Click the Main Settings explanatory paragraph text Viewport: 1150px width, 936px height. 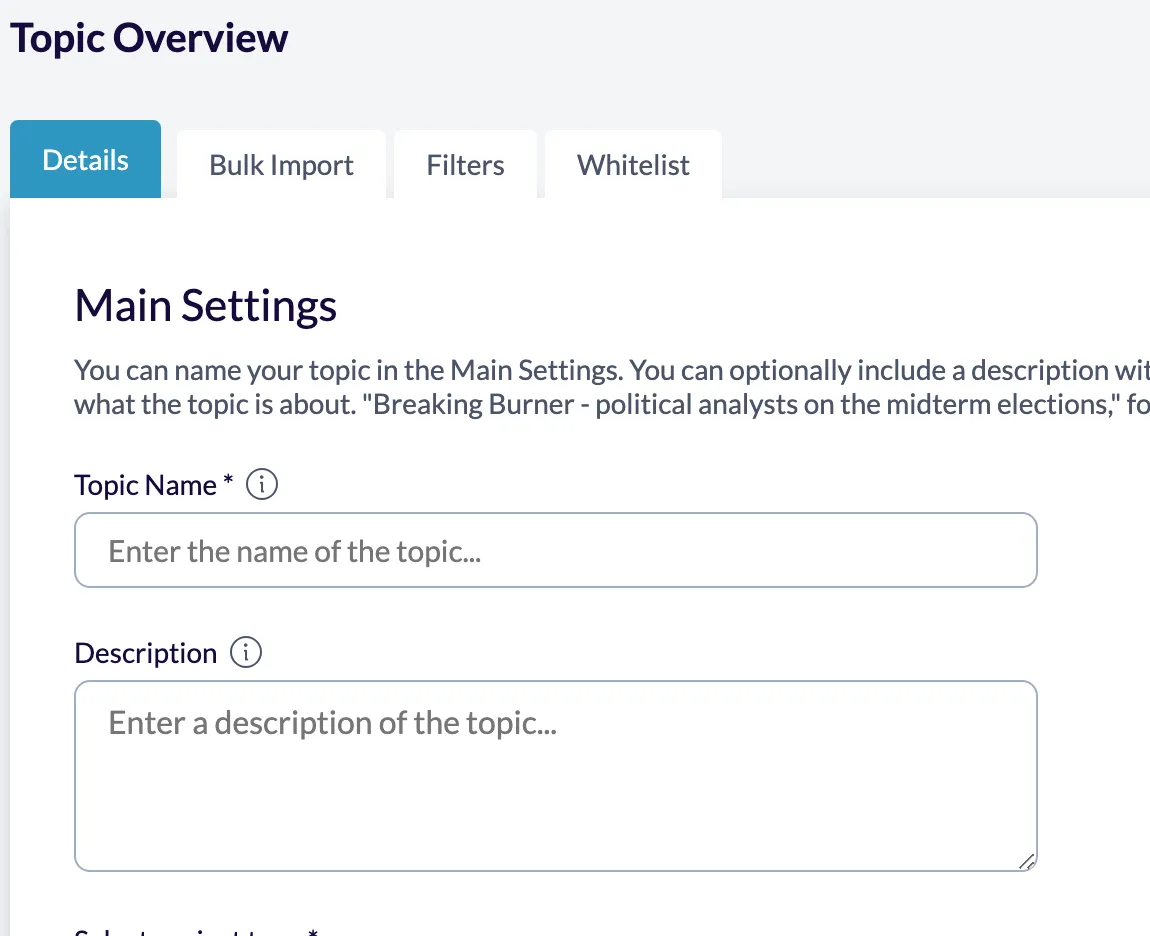pyautogui.click(x=560, y=387)
